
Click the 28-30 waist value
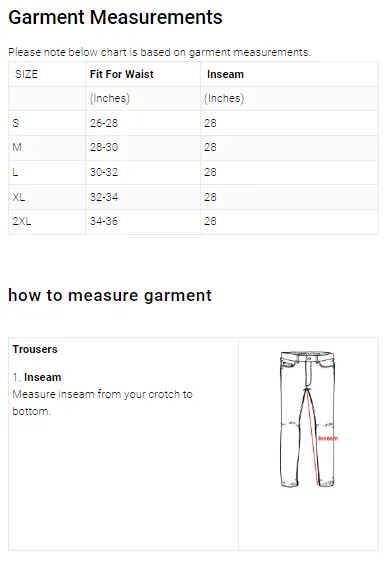[104, 147]
